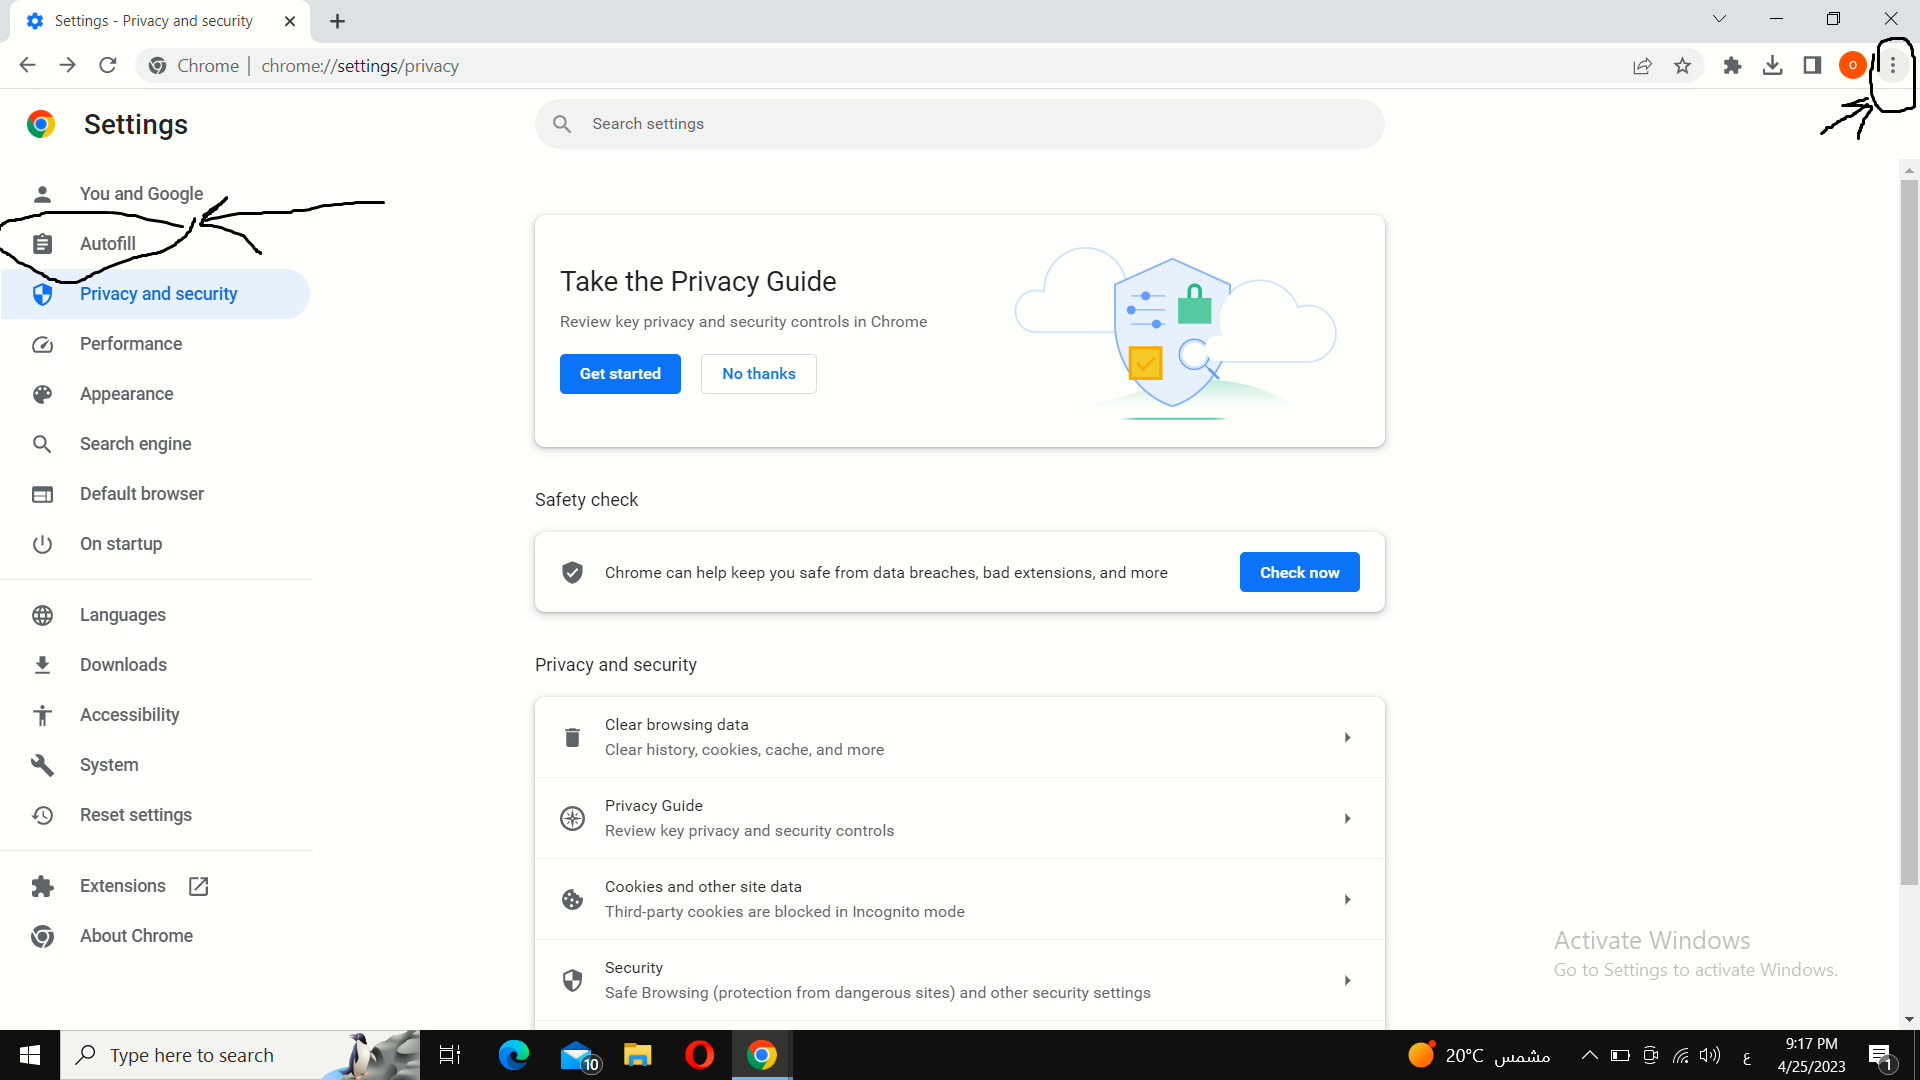Click the cookie icon beside Cookies row
Image resolution: width=1920 pixels, height=1080 pixels.
(572, 899)
